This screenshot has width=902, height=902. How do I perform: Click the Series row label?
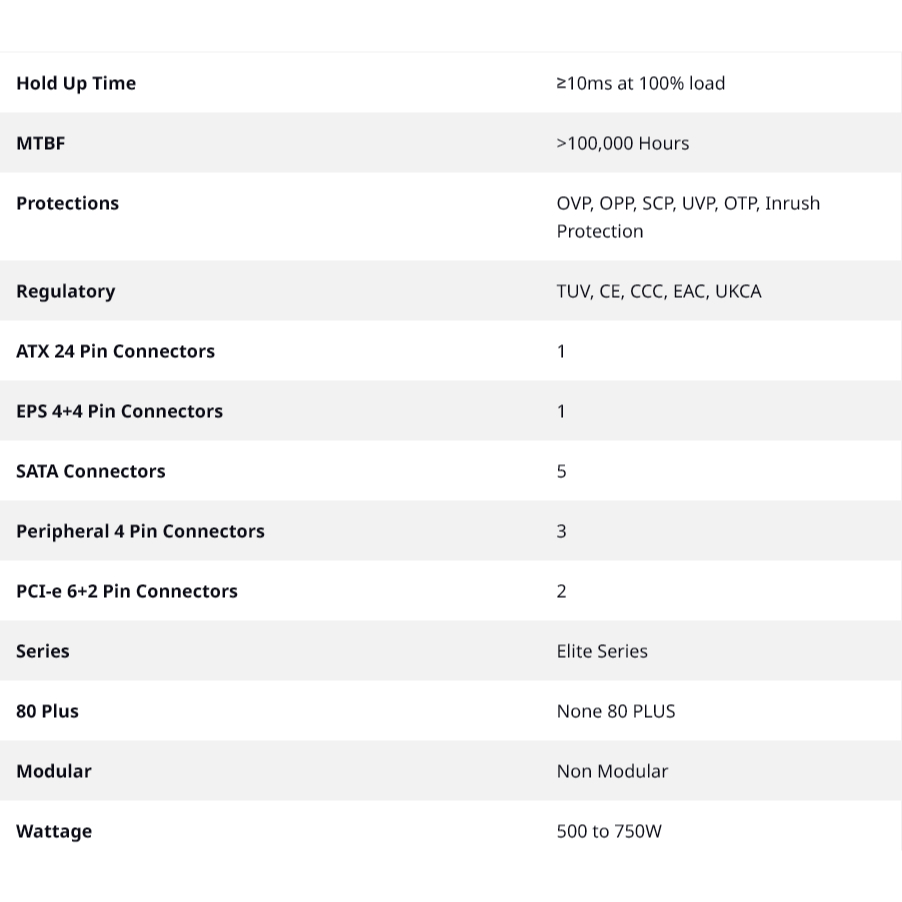click(43, 651)
